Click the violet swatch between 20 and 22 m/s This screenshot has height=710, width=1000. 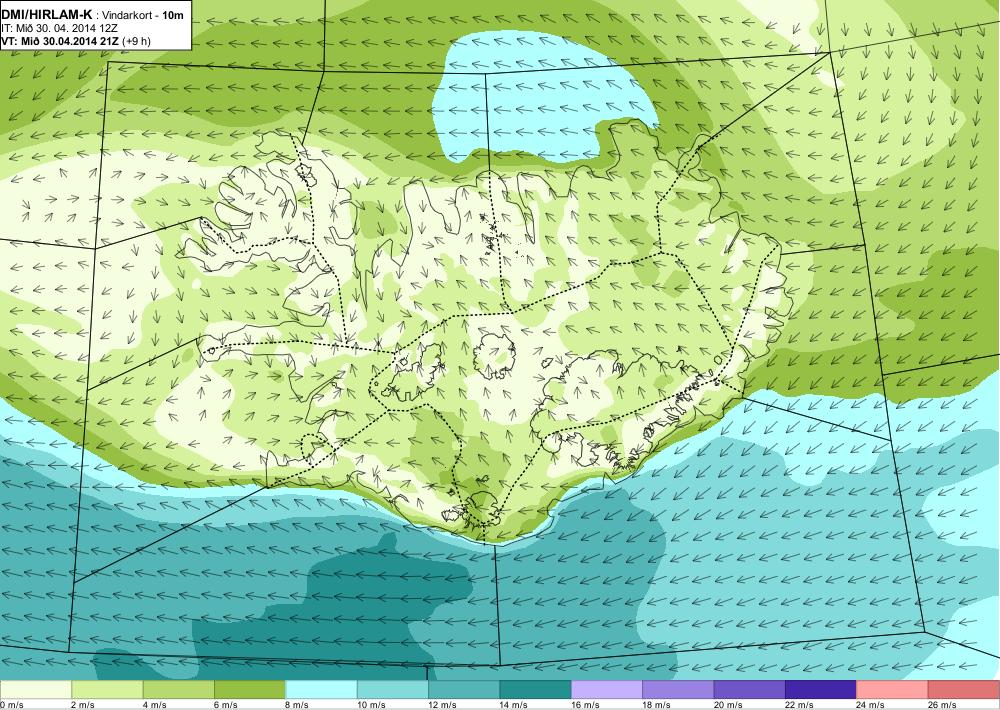750,690
